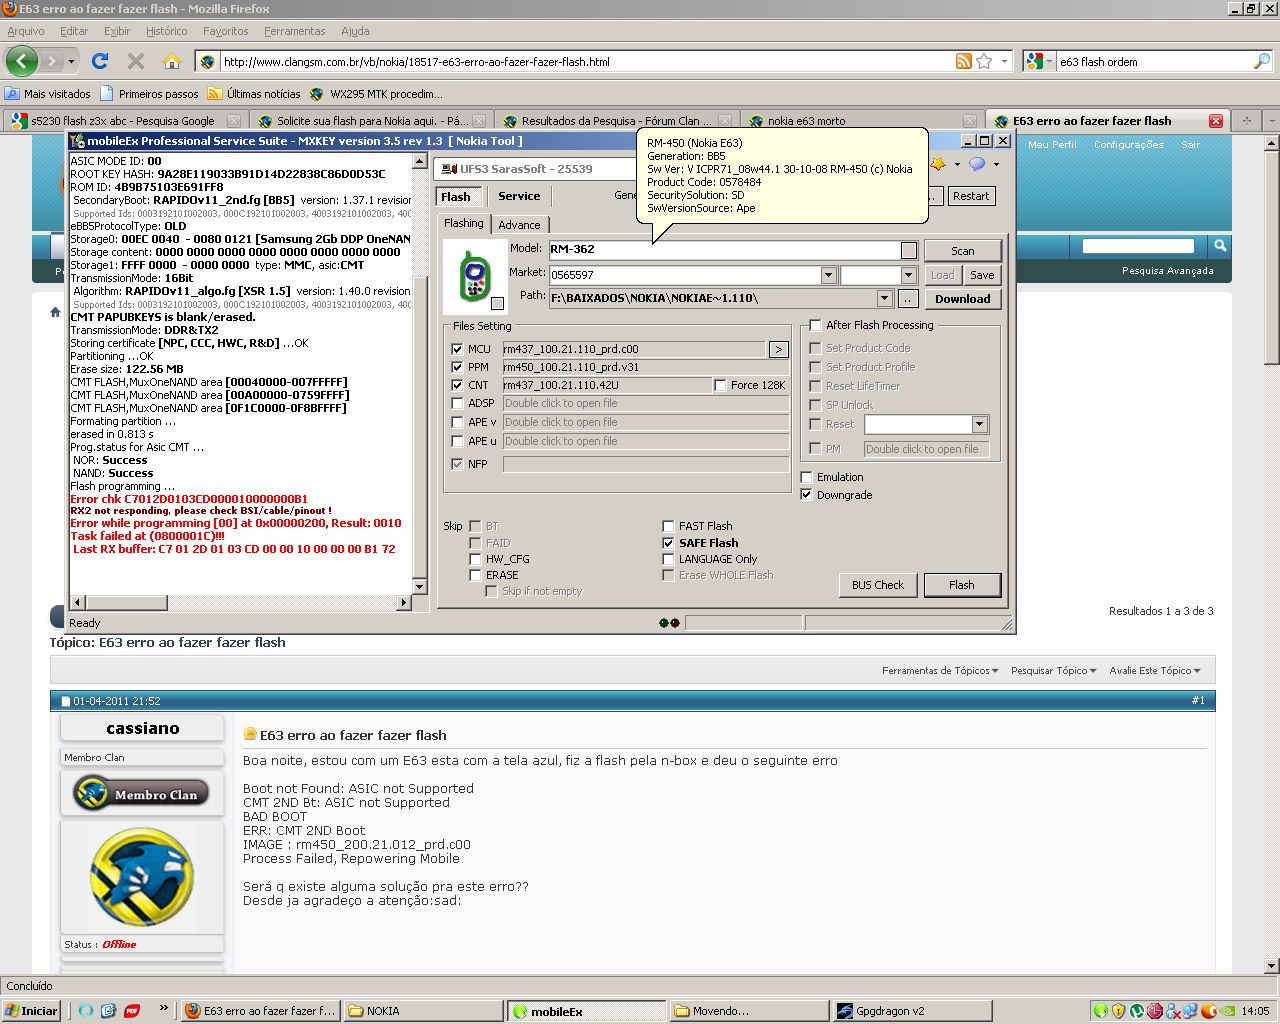Open Avalie Este Tópico dropdown

coord(1155,671)
